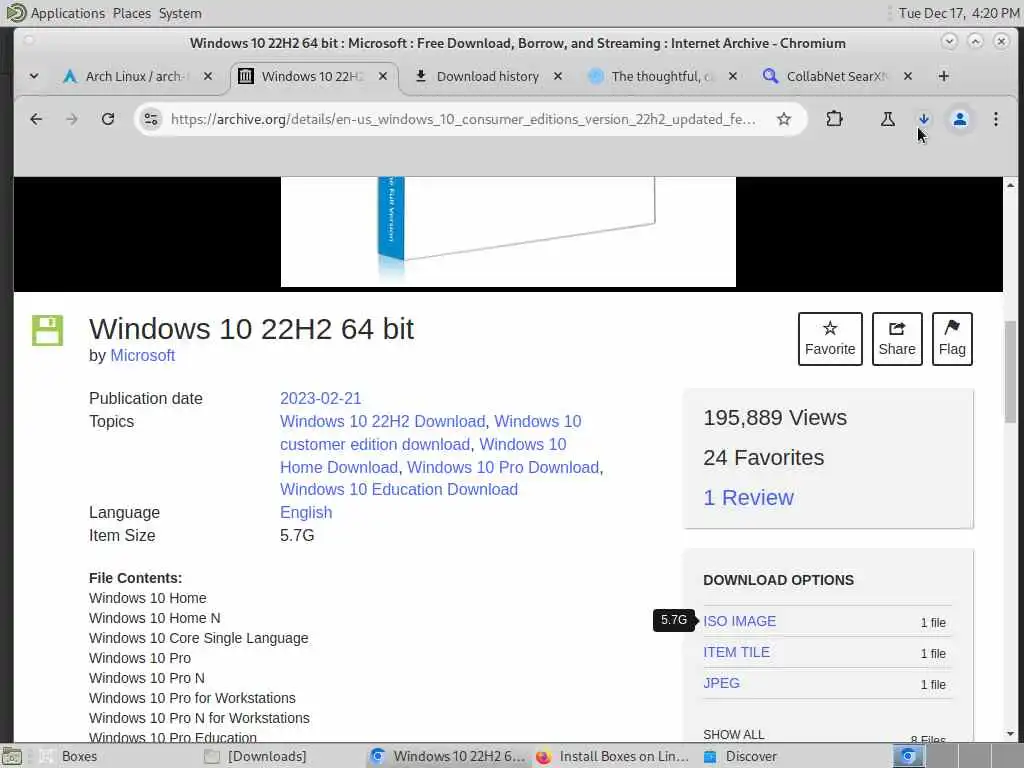Switch to the CollabNet SearXNG tab

[x=835, y=76]
